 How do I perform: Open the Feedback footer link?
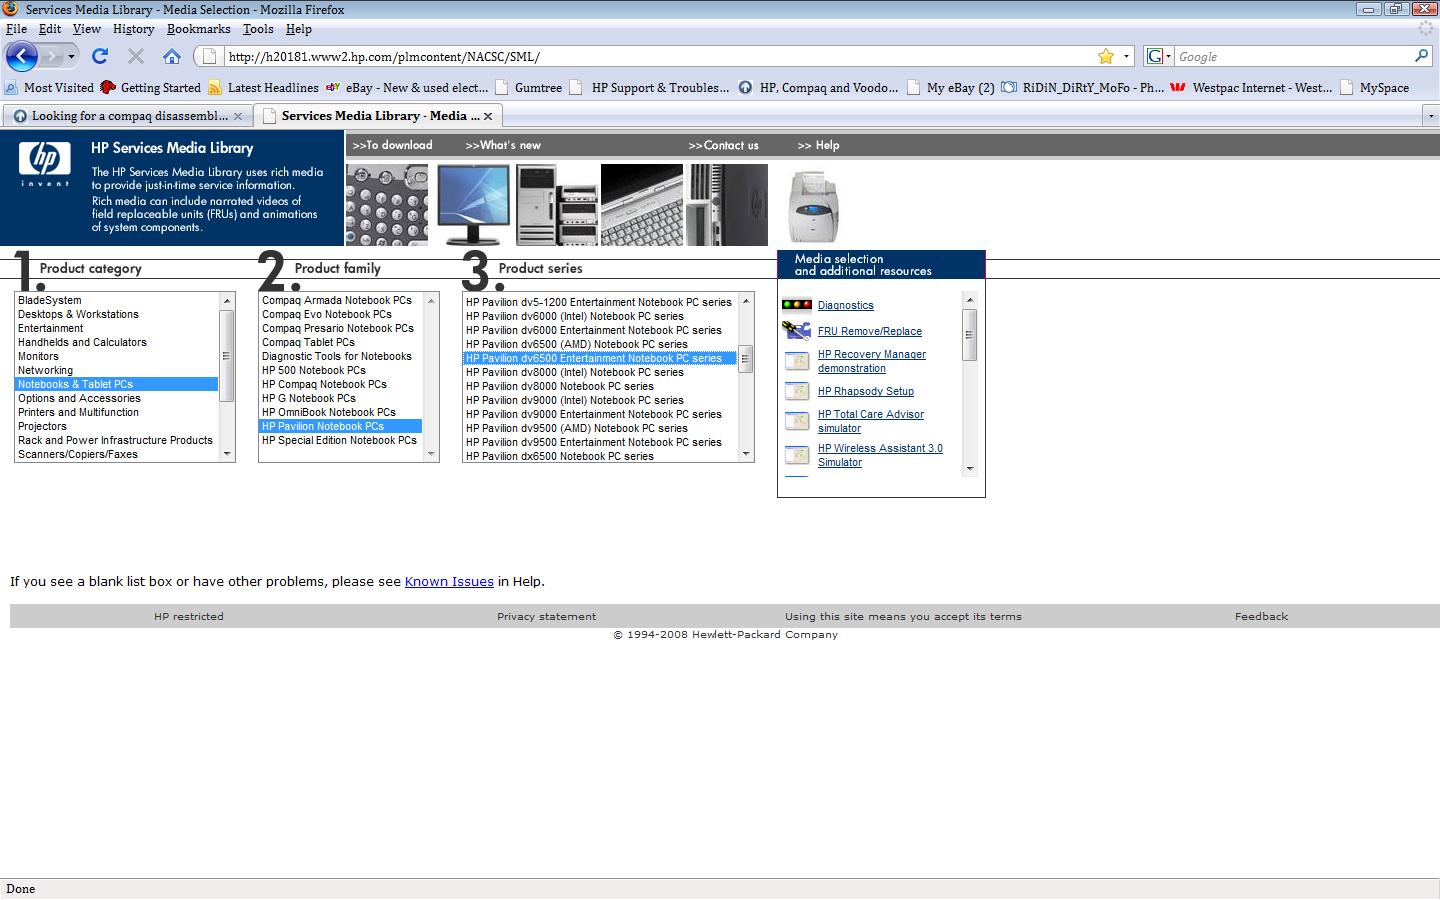click(x=1261, y=616)
